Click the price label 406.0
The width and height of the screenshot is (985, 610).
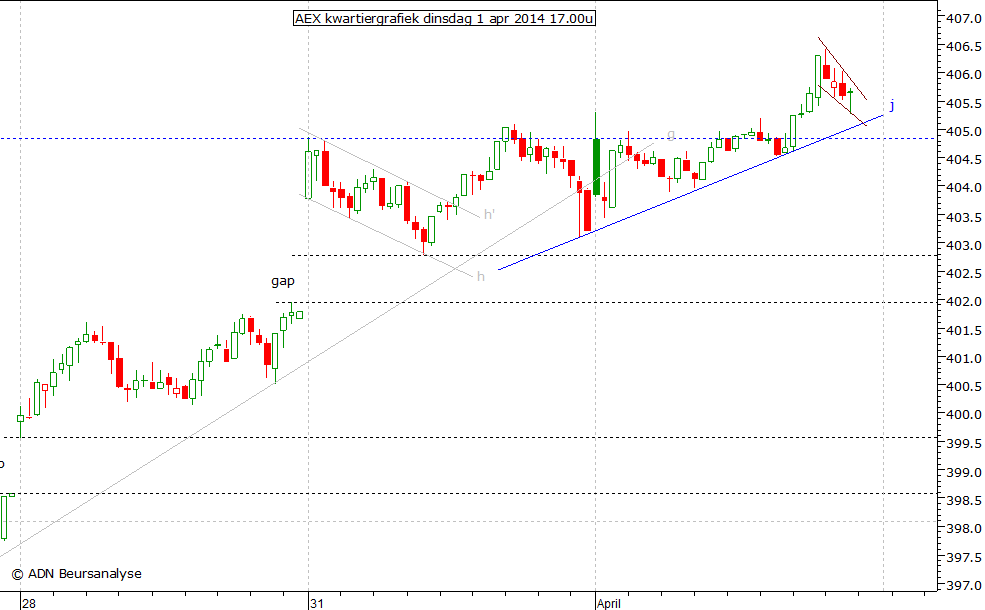pos(964,75)
